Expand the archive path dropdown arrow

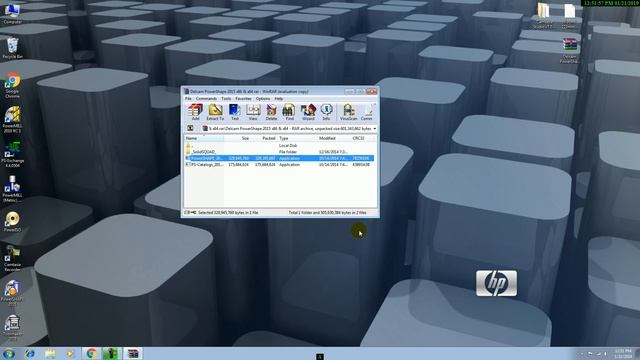[x=375, y=129]
